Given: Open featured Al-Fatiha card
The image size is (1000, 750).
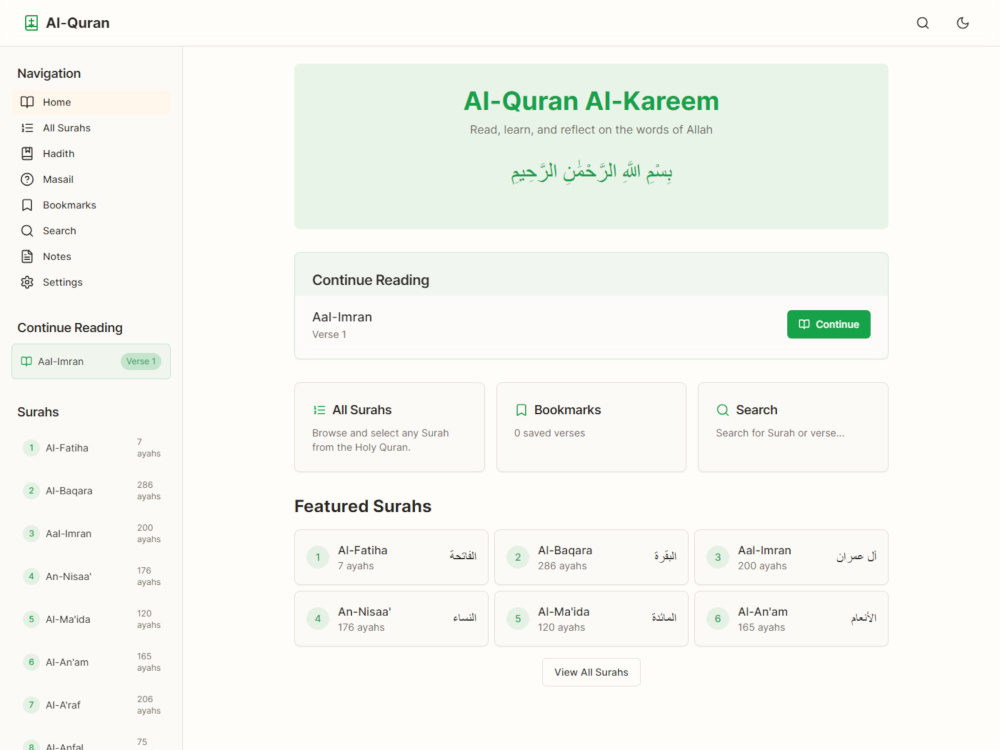Looking at the screenshot, I should tap(391, 557).
